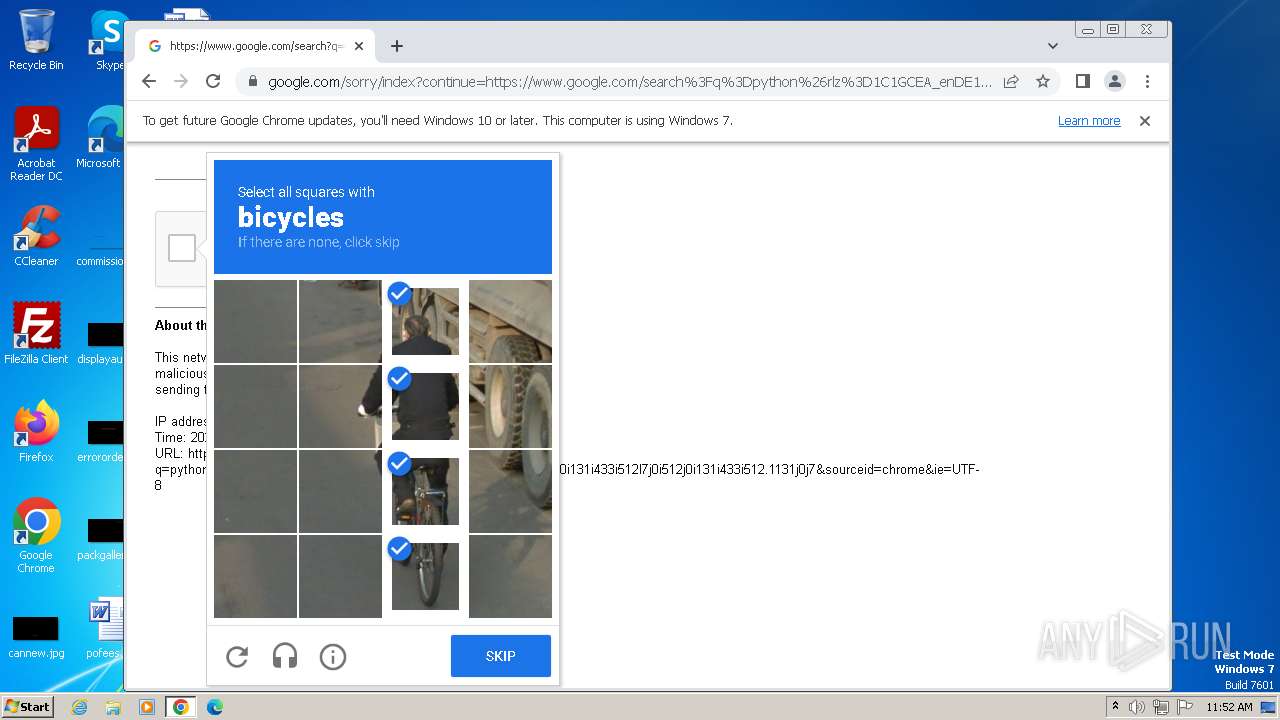The height and width of the screenshot is (720, 1280).
Task: Open the Chrome profile menu
Action: (x=1114, y=81)
